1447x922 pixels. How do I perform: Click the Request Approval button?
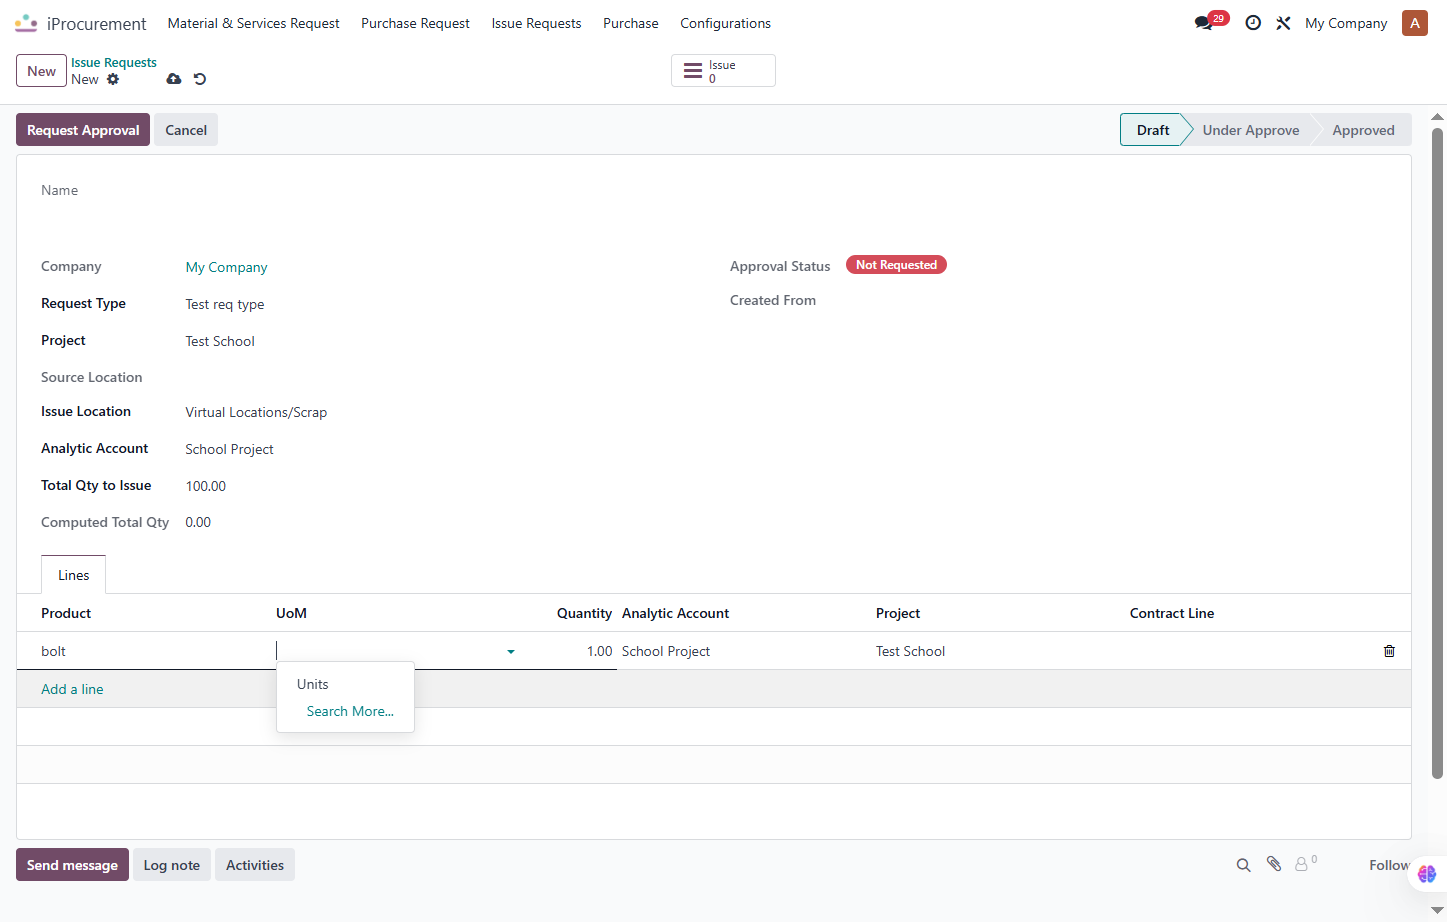(x=83, y=130)
